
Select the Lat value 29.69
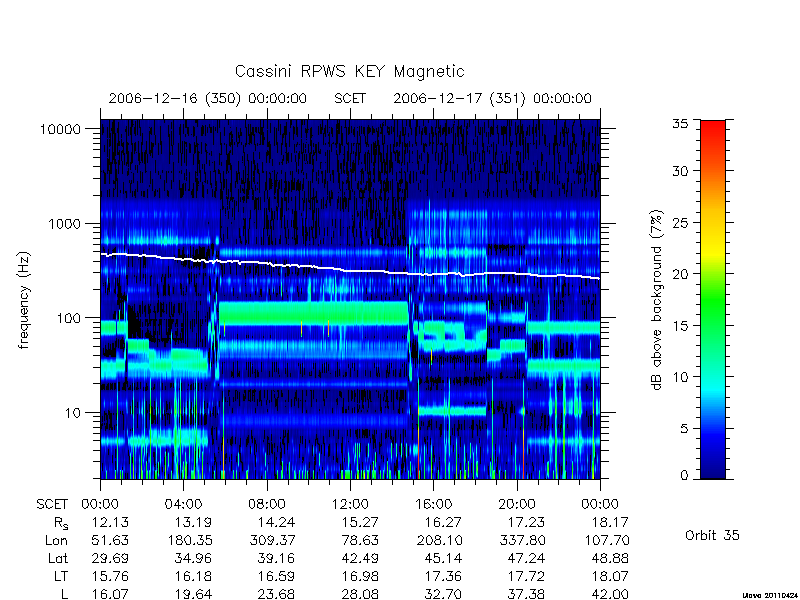(110, 558)
